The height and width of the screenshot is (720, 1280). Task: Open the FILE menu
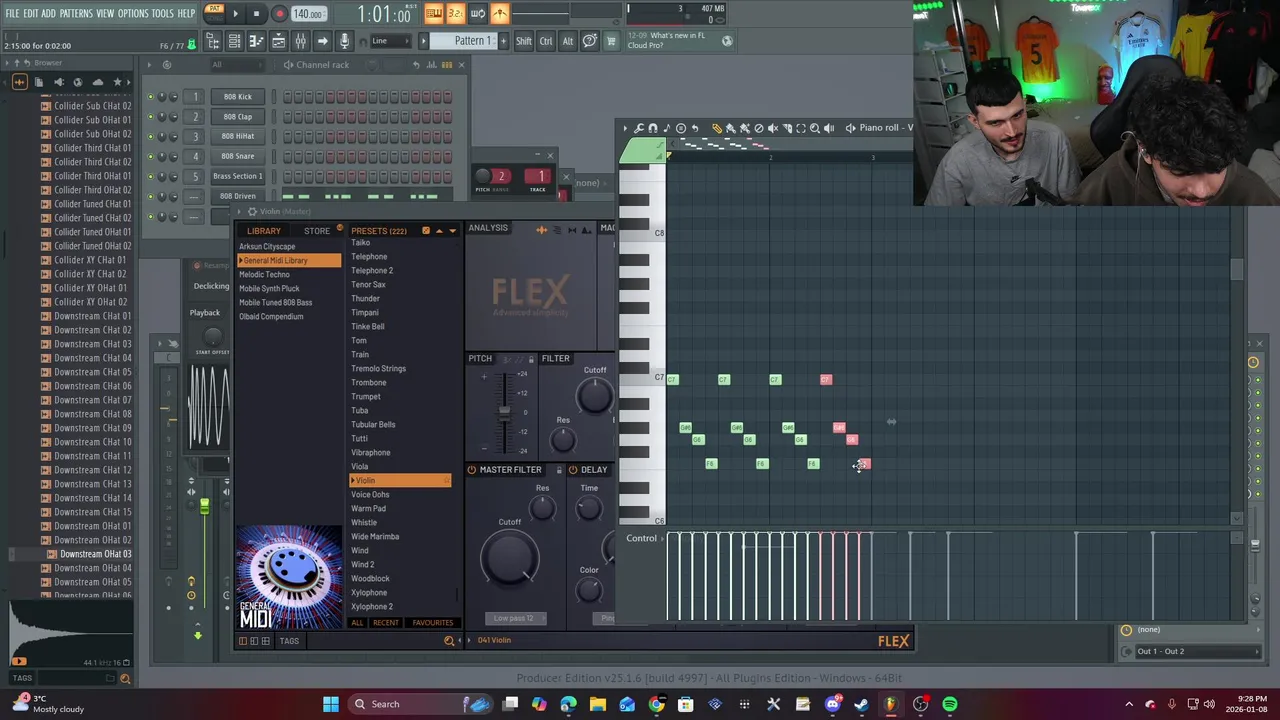12,13
